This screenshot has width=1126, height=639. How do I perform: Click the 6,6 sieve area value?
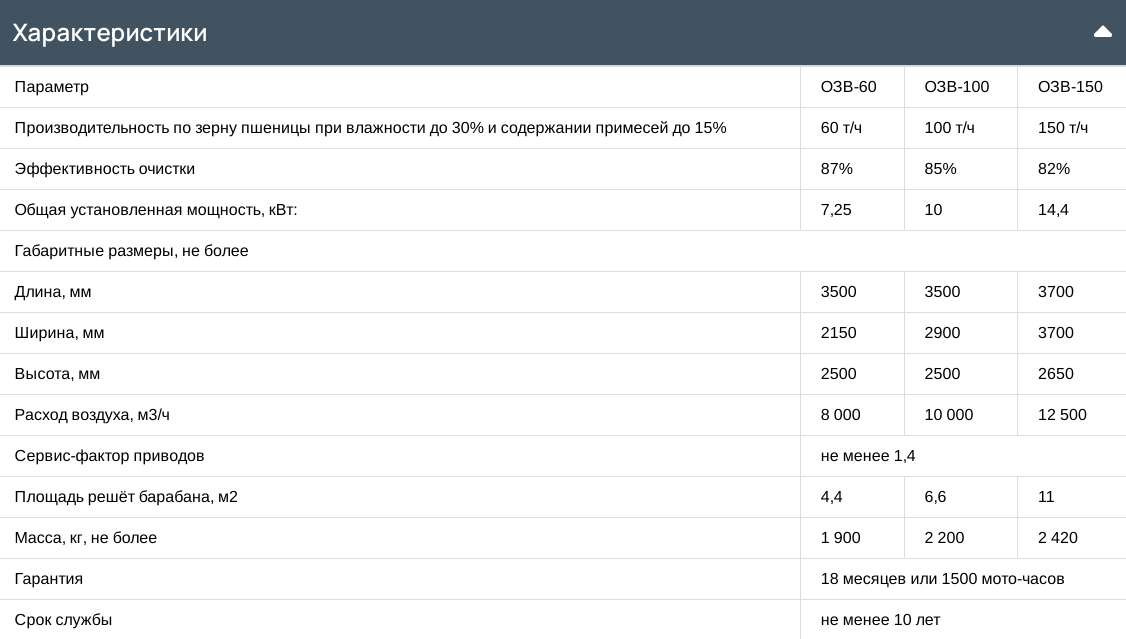click(935, 497)
